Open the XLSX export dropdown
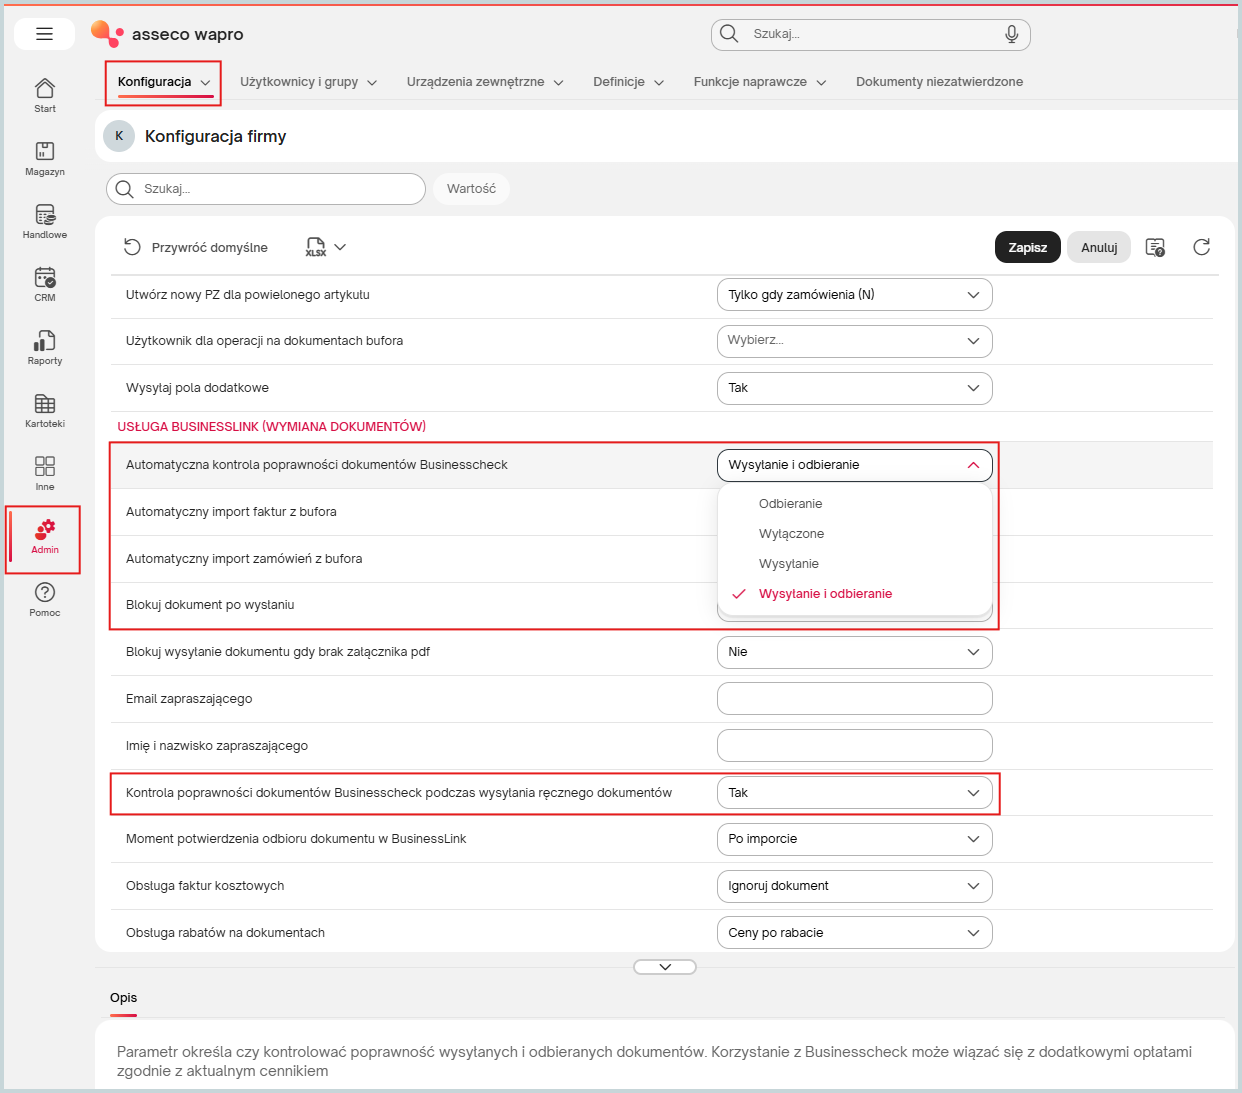Viewport: 1242px width, 1093px height. tap(326, 247)
